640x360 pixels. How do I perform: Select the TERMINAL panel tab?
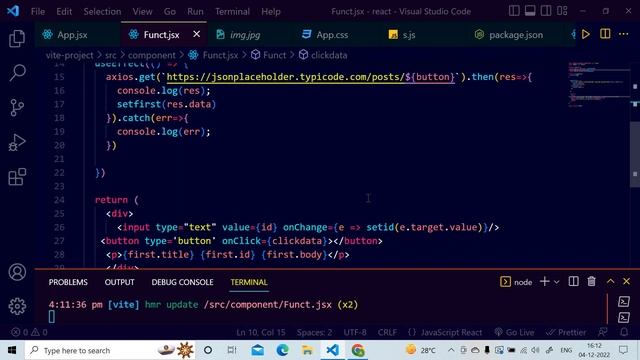pos(249,282)
